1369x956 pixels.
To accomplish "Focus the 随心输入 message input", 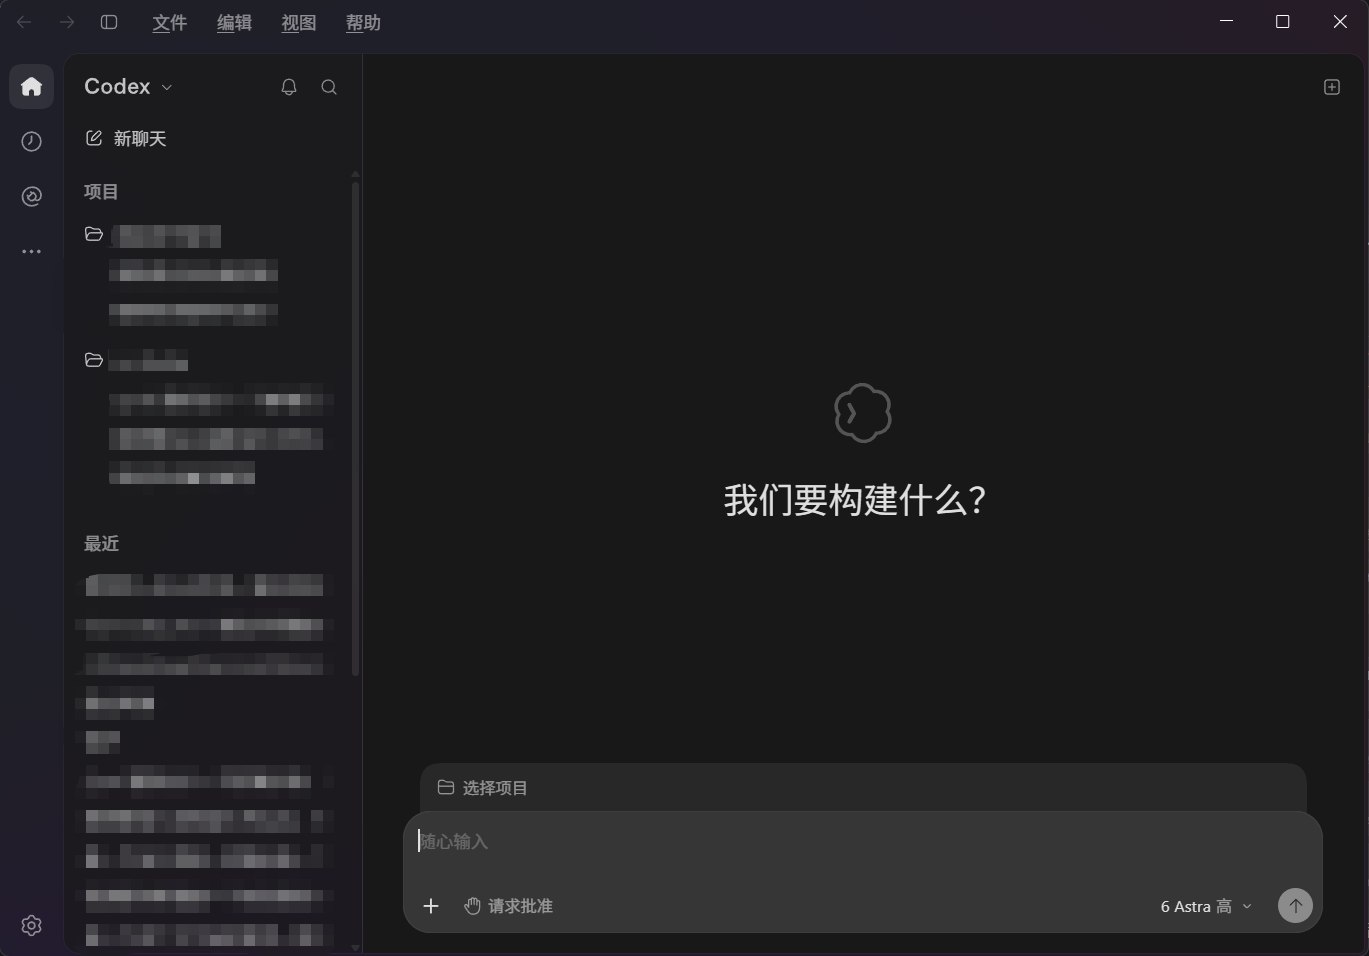I will 862,842.
